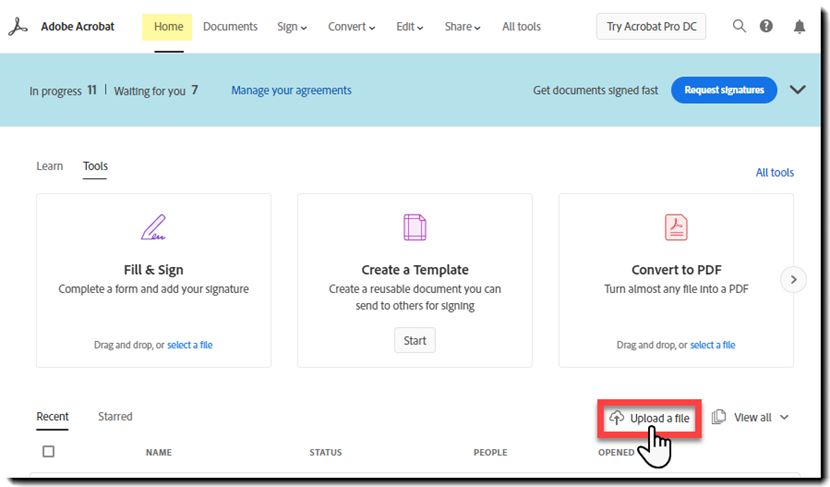This screenshot has width=830, height=487.
Task: Collapse the agreements banner chevron
Action: coord(798,89)
